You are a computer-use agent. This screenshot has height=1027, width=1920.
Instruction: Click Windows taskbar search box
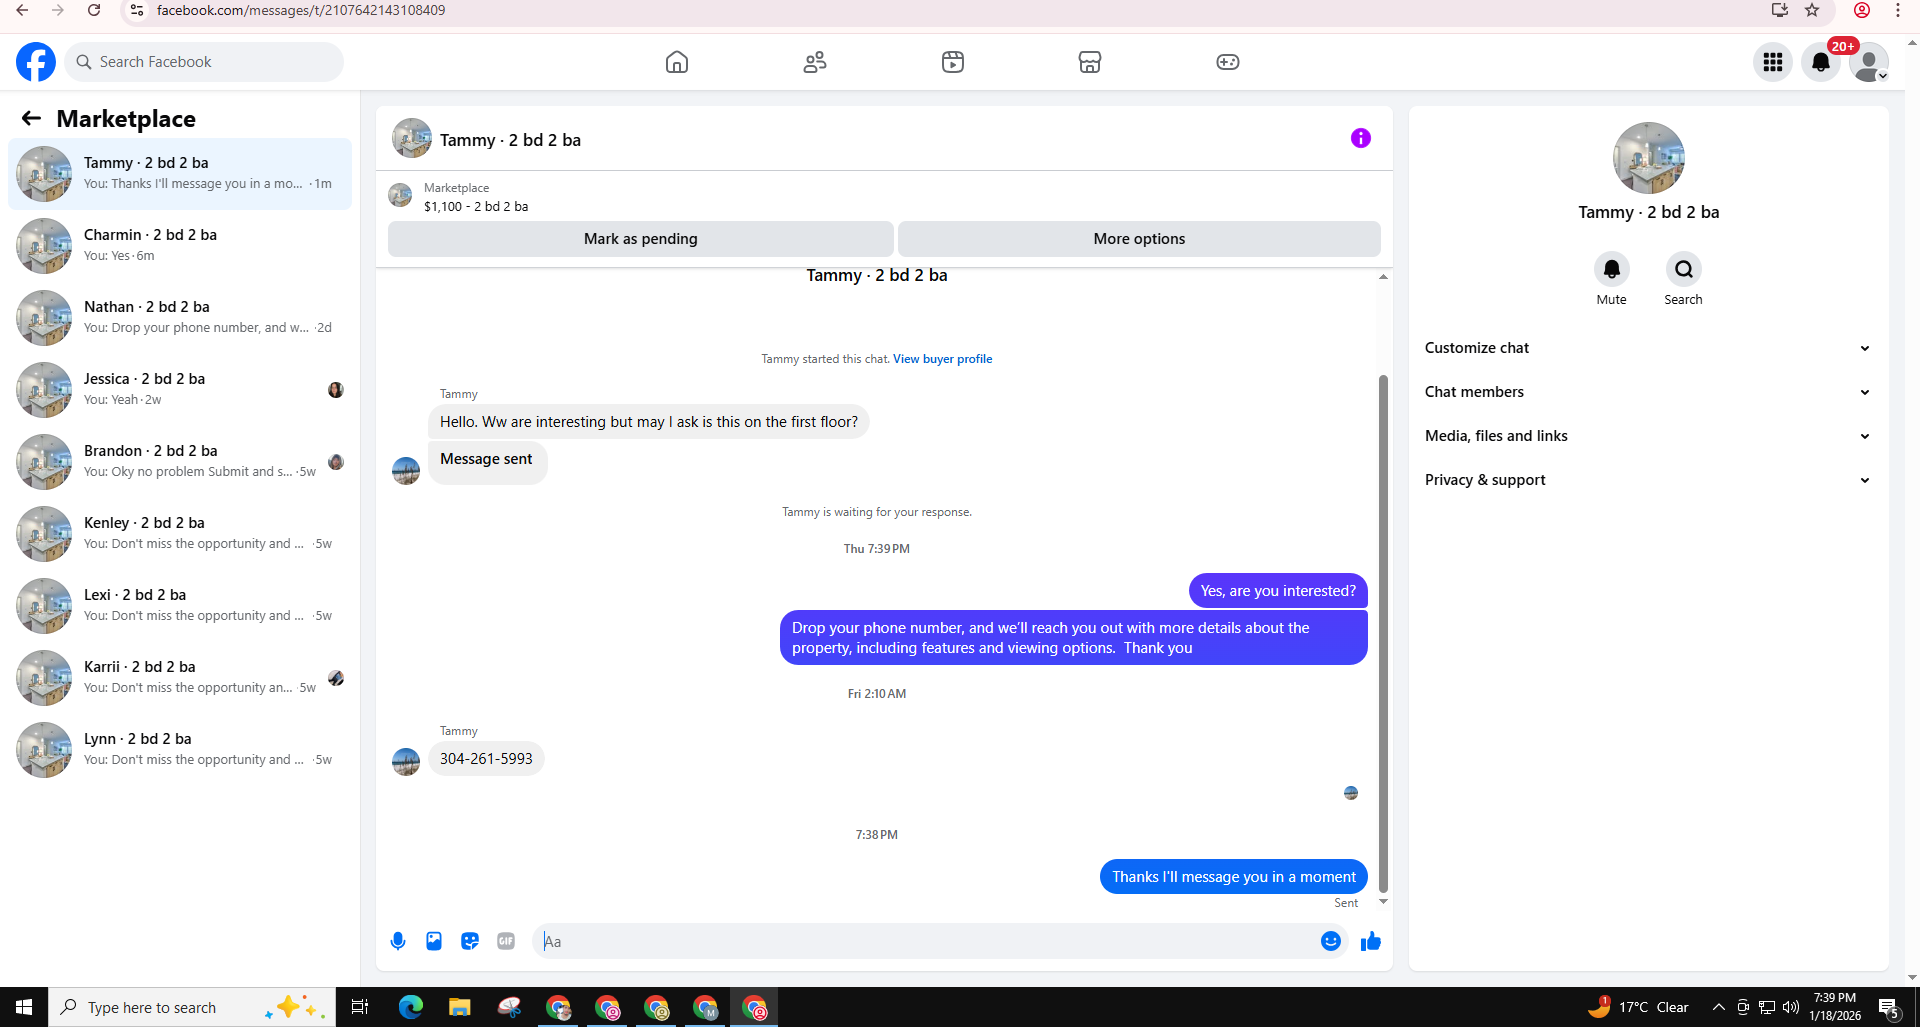pos(192,1007)
